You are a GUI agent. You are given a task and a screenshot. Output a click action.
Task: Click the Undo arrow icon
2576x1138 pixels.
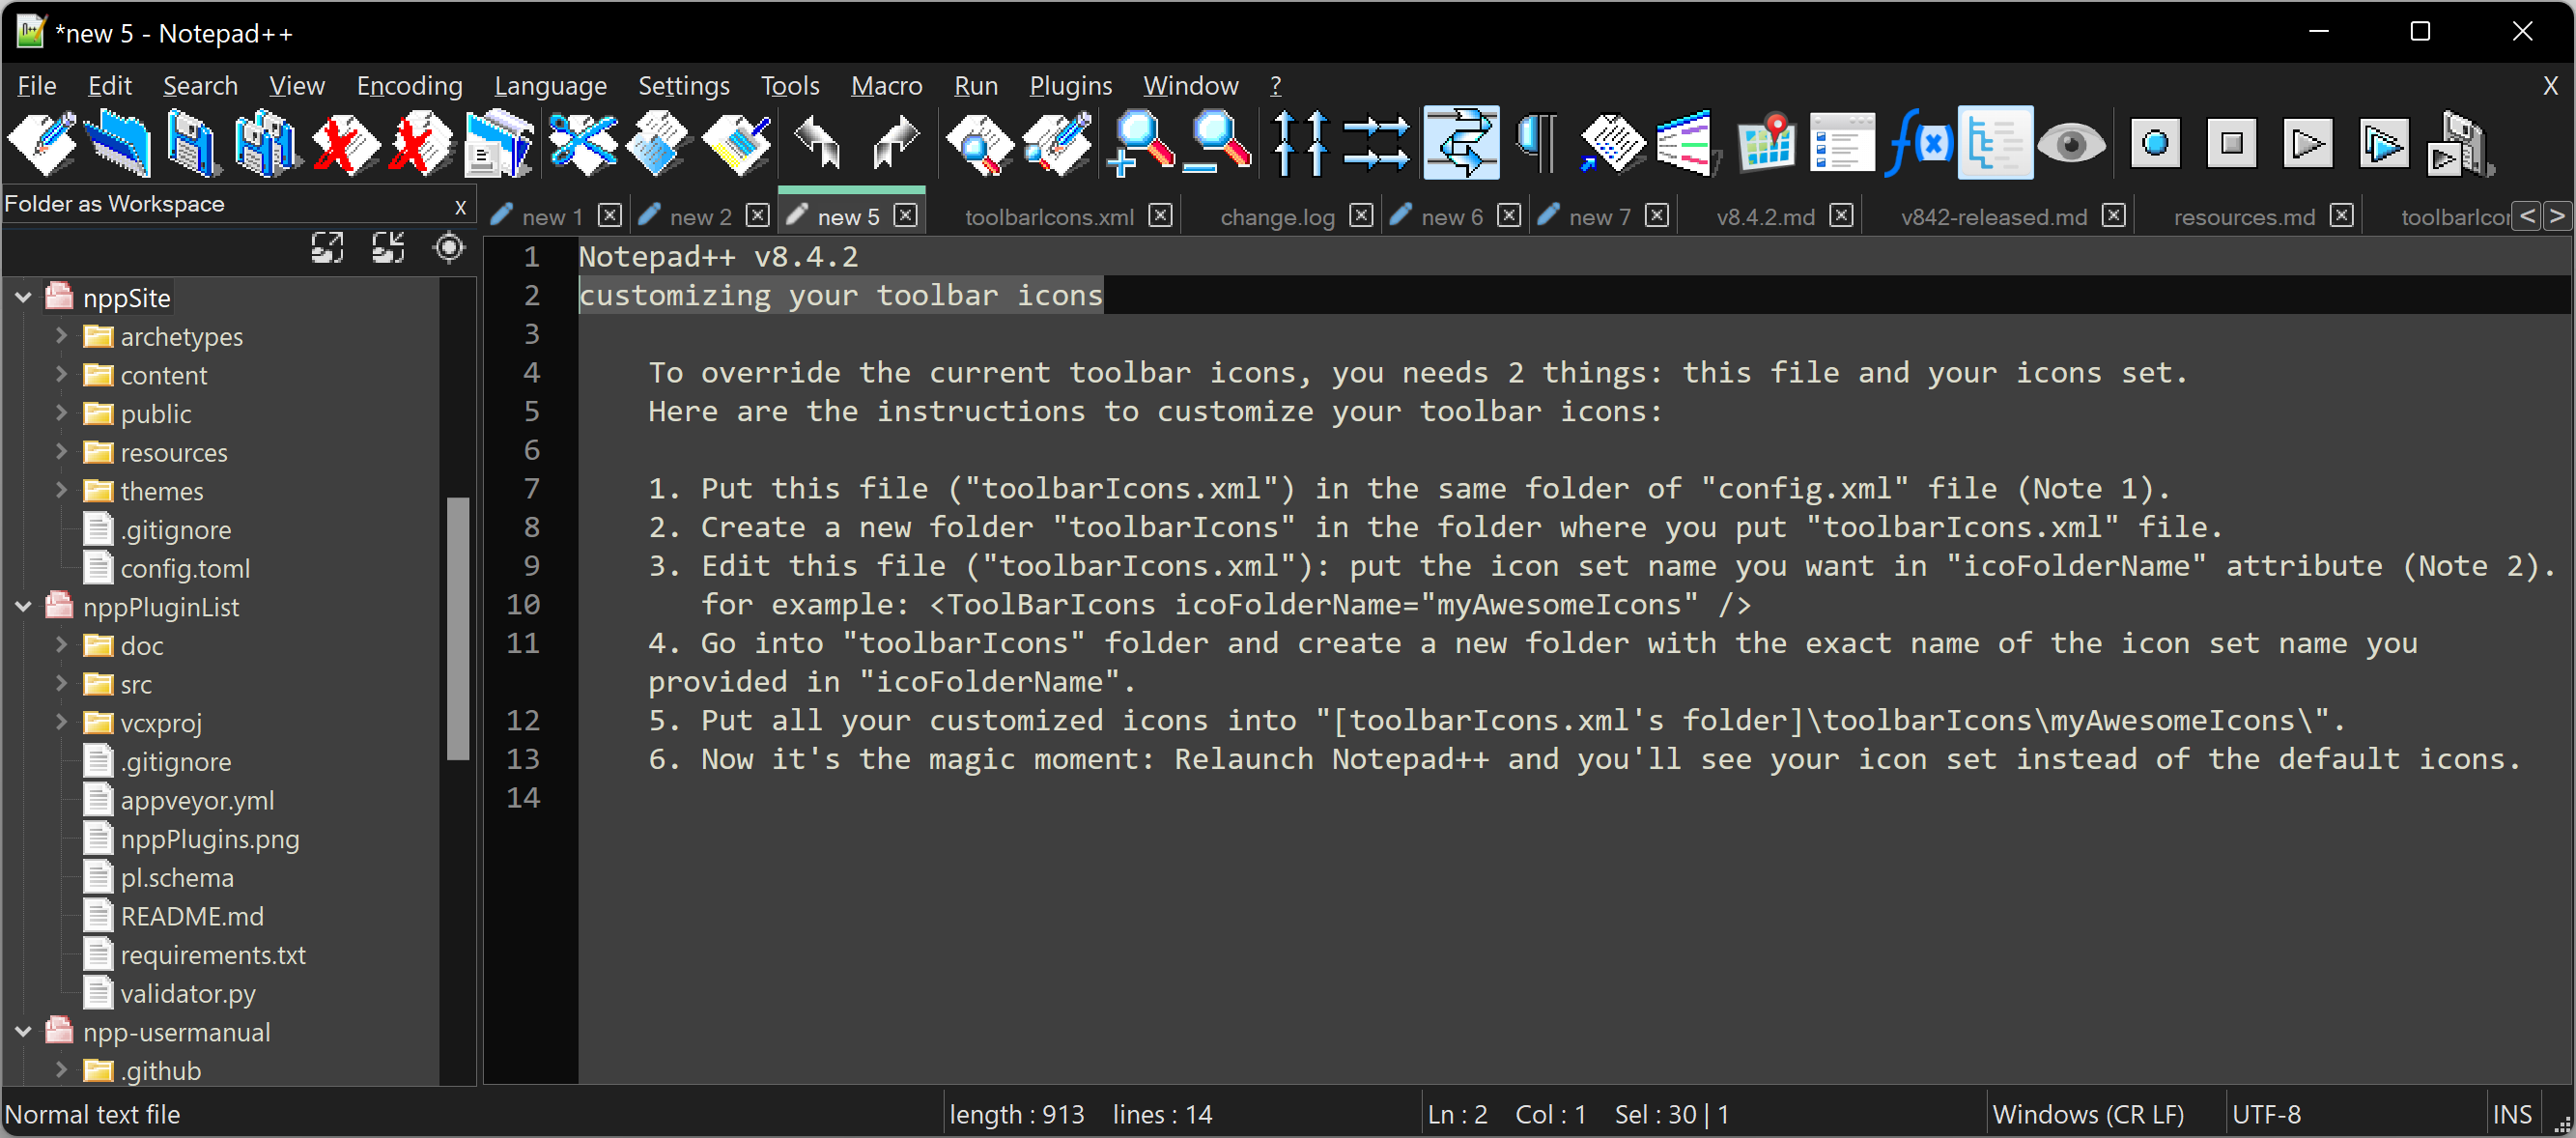tap(818, 145)
